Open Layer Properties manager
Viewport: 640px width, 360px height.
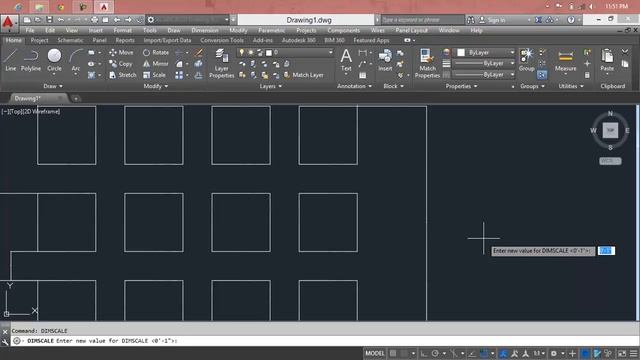click(222, 63)
